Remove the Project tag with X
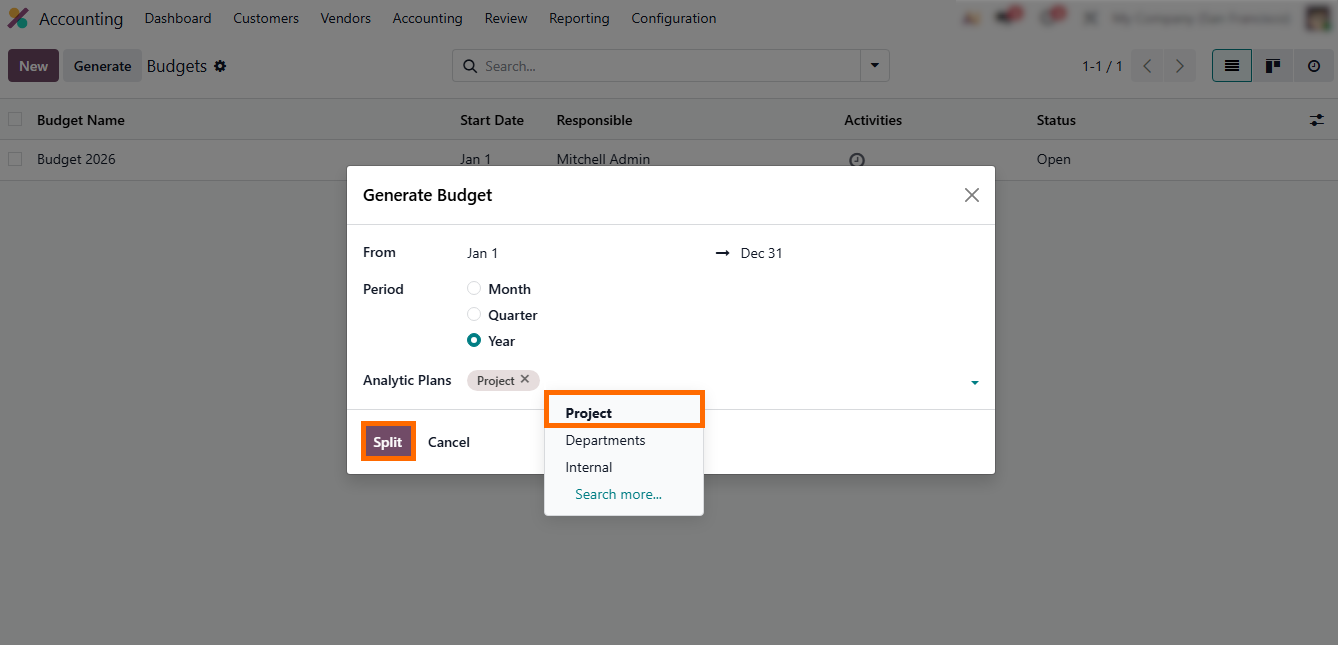The width and height of the screenshot is (1338, 645). coord(525,380)
